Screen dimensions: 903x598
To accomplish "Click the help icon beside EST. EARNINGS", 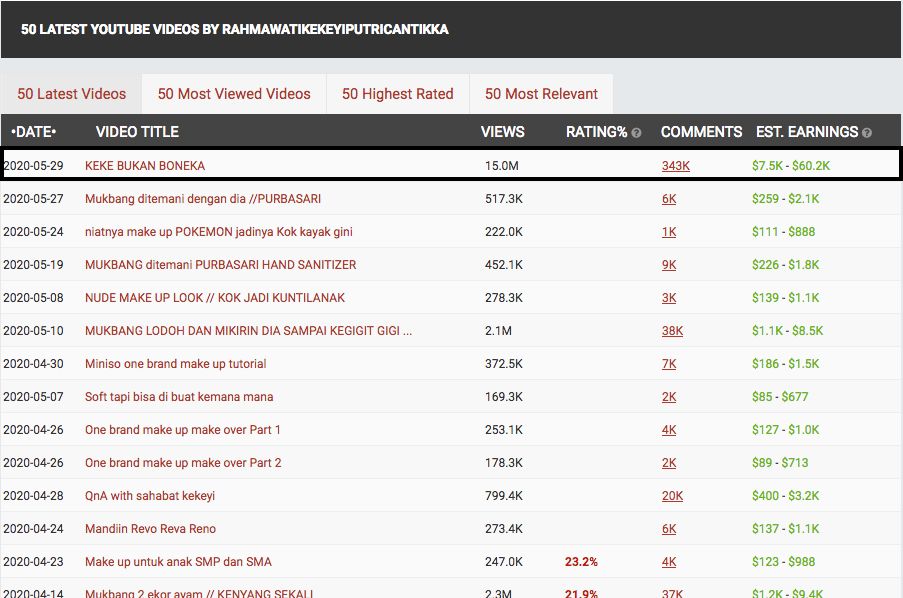I will point(867,132).
